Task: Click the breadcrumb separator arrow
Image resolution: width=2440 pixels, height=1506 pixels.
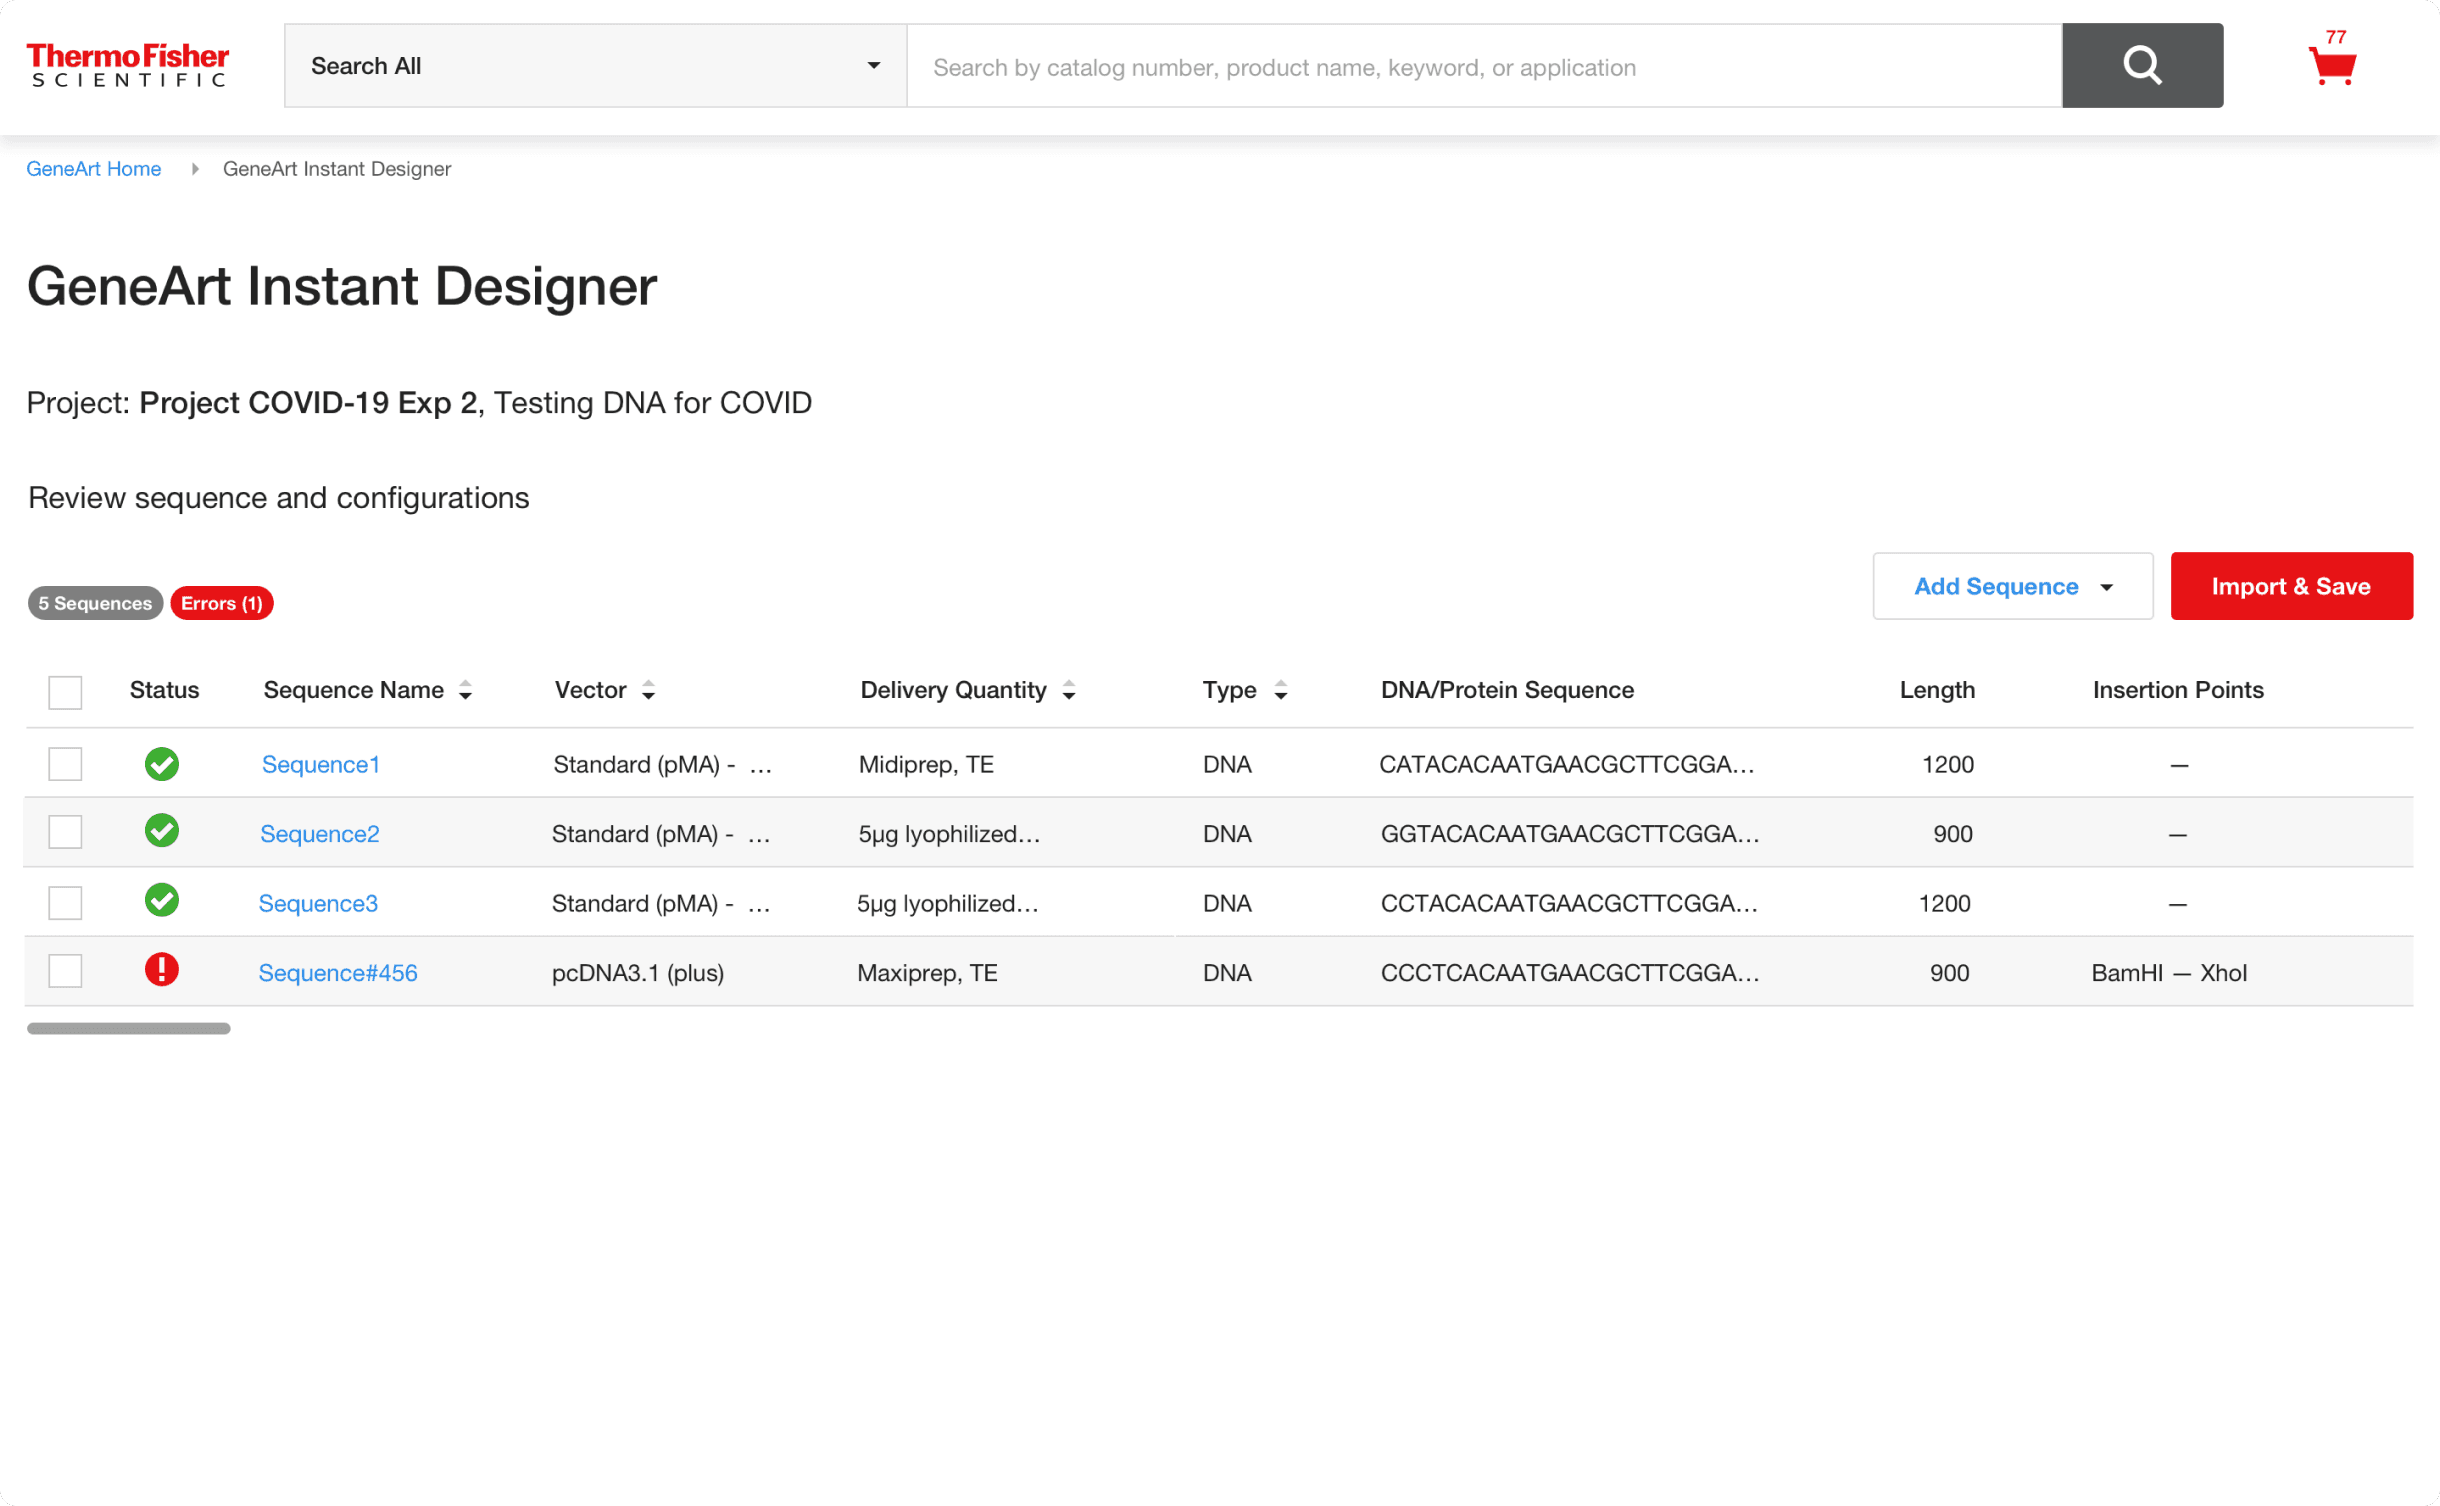Action: pyautogui.click(x=195, y=169)
